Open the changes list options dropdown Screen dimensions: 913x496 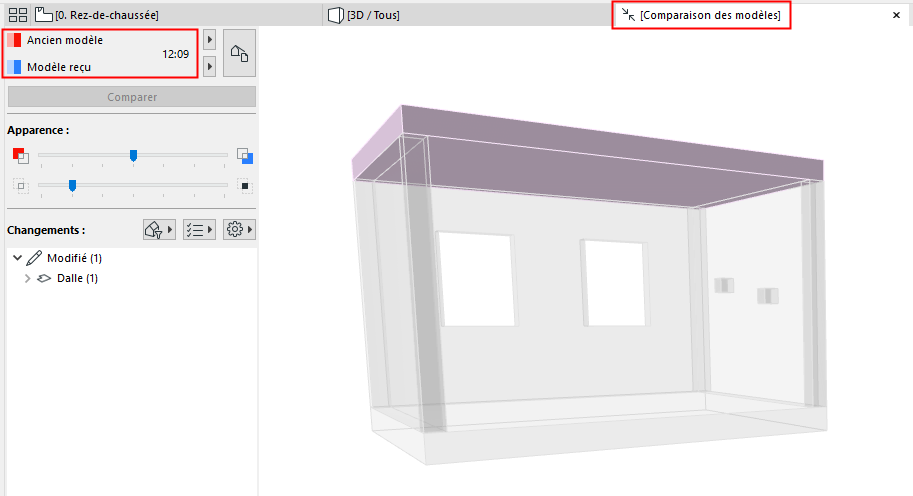coord(199,229)
